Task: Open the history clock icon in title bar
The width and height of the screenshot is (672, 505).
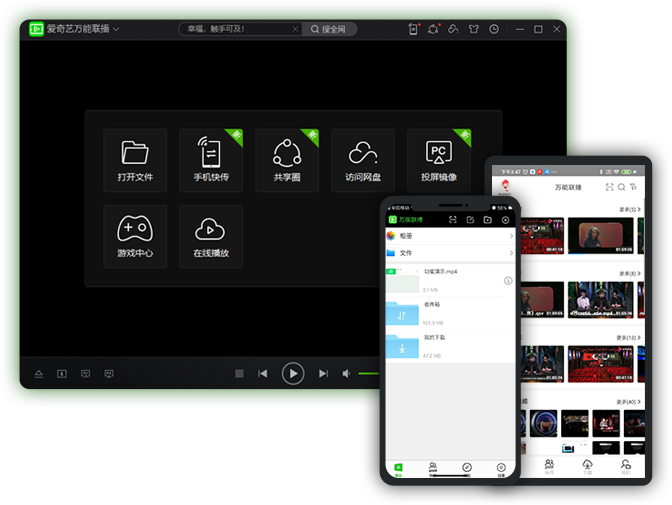Action: click(x=494, y=29)
